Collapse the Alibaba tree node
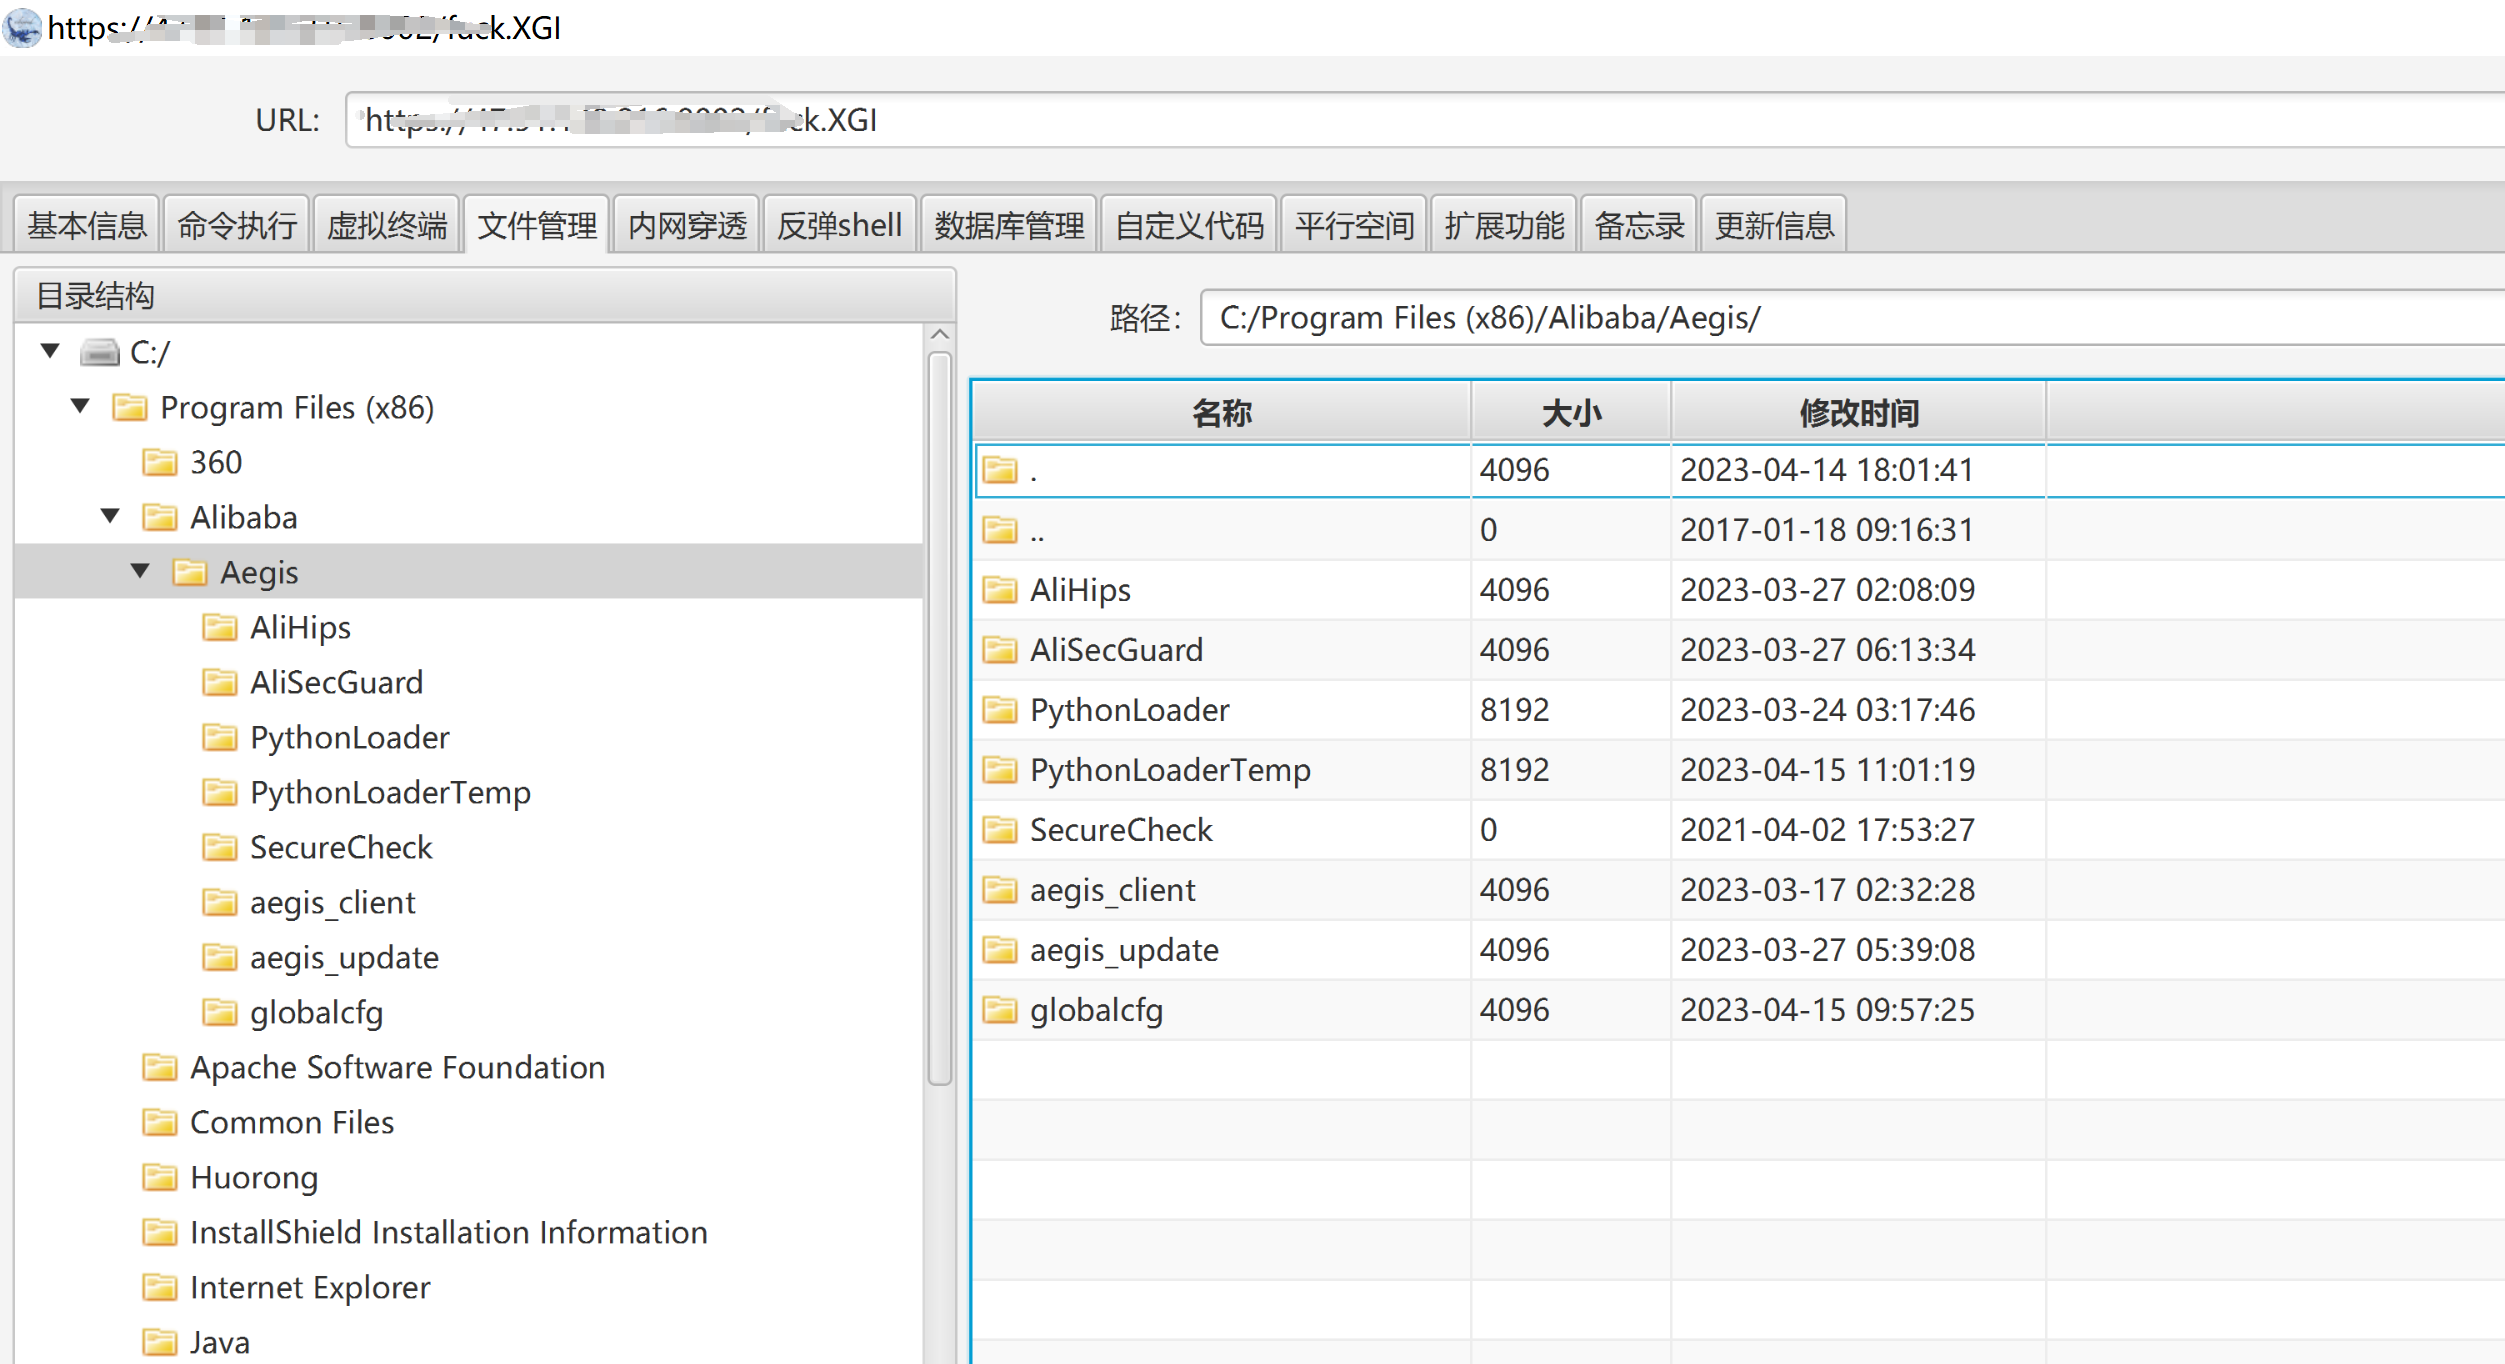This screenshot has width=2505, height=1364. (110, 515)
